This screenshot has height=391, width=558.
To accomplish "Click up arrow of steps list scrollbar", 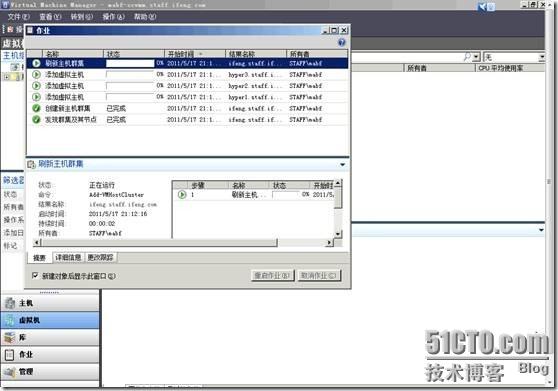I will pos(338,184).
